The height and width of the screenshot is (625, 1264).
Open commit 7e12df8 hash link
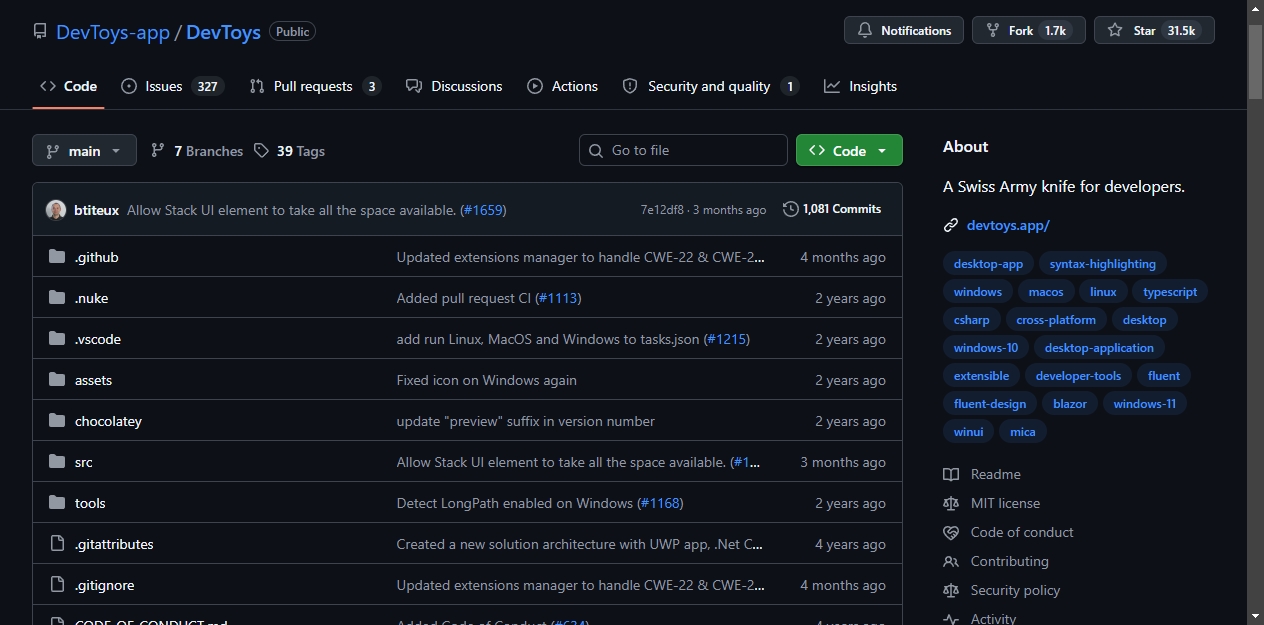[x=662, y=210]
